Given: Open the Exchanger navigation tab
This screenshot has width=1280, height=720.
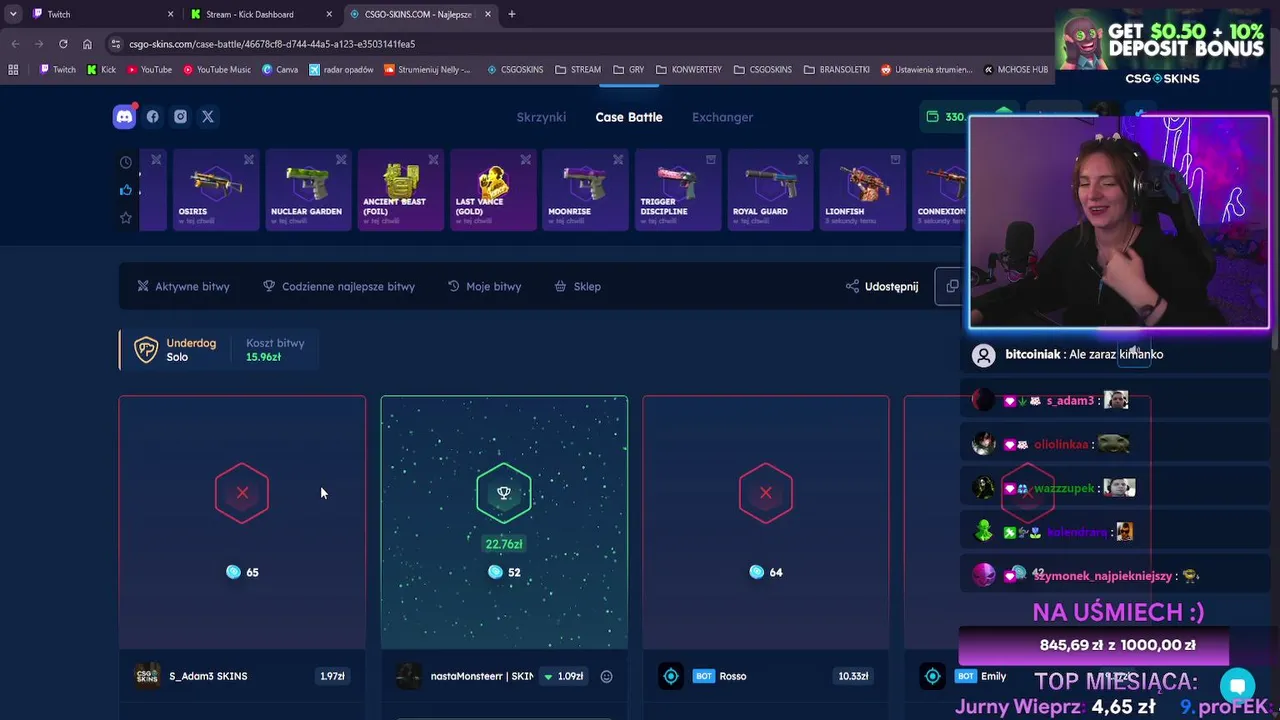Looking at the screenshot, I should [722, 117].
